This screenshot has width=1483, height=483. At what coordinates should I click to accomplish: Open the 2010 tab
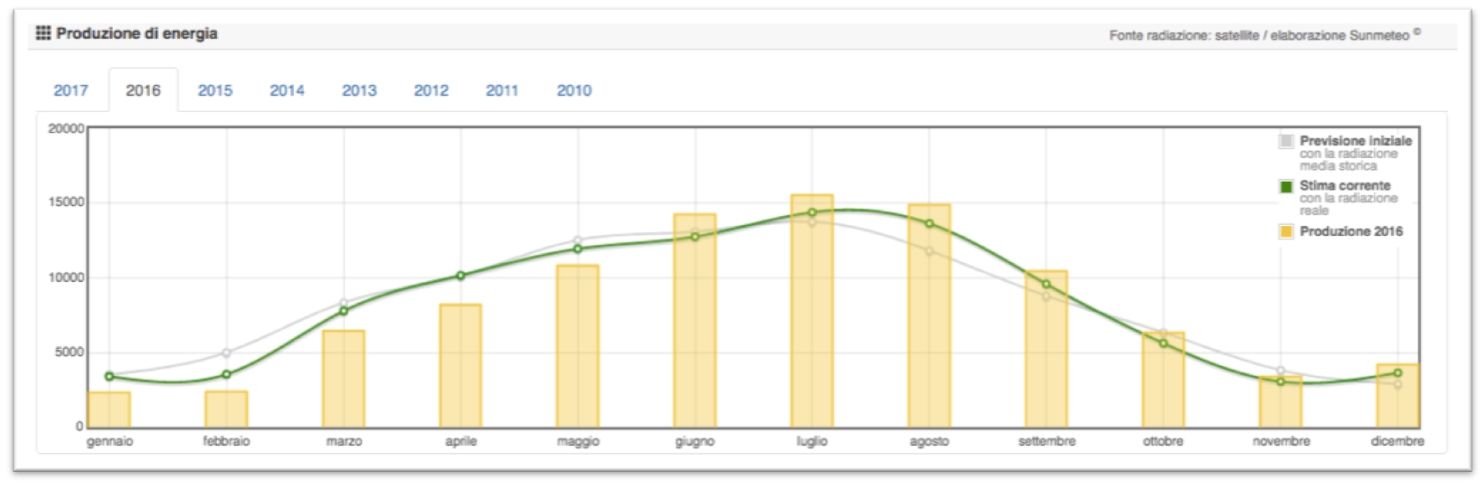[574, 90]
